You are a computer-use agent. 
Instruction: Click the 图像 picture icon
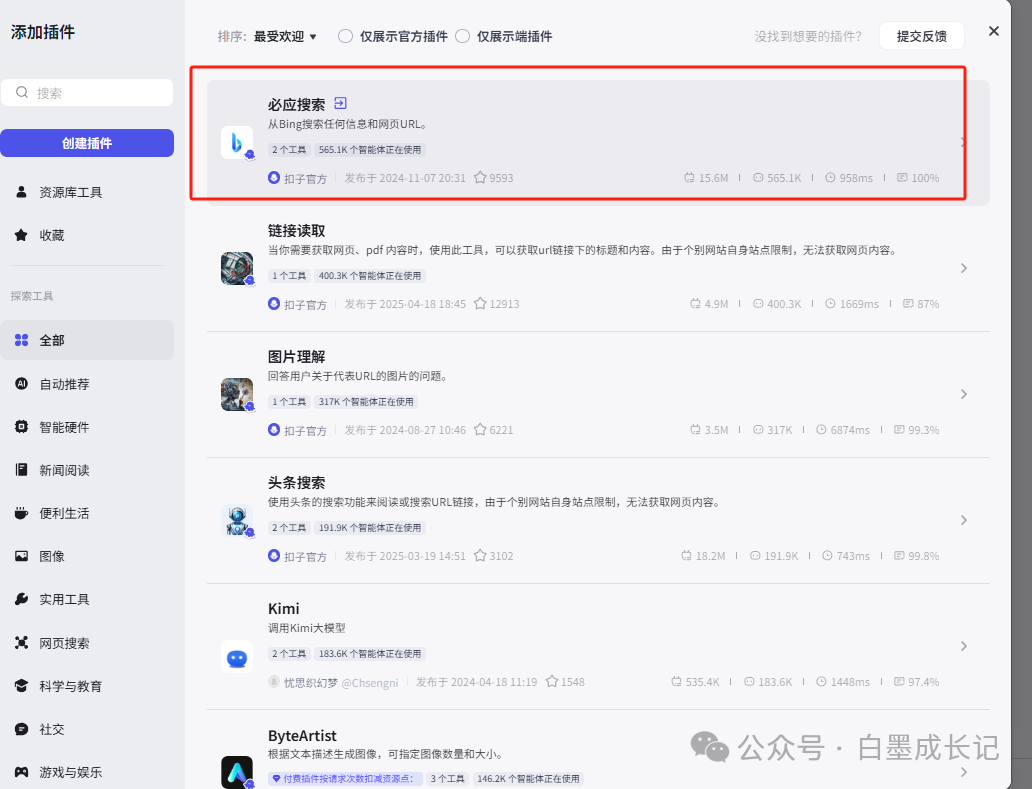point(21,556)
